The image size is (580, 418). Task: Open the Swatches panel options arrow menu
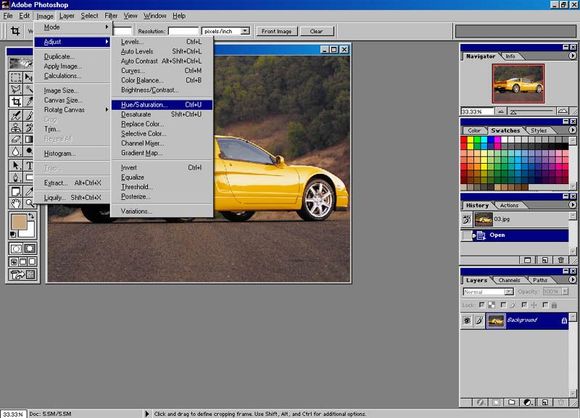point(572,130)
